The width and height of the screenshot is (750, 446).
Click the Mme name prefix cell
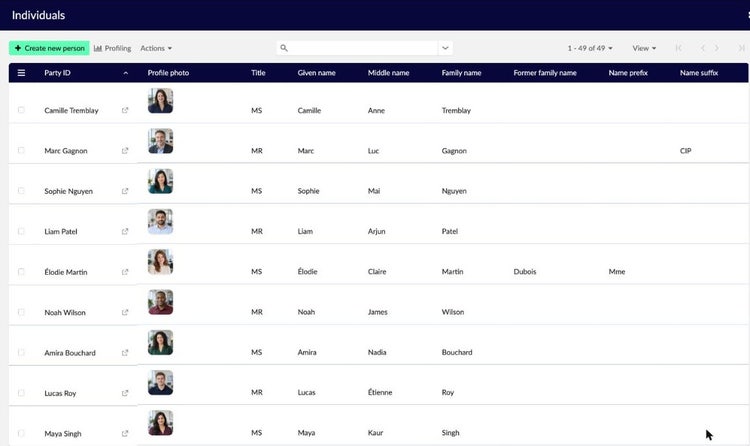[617, 271]
